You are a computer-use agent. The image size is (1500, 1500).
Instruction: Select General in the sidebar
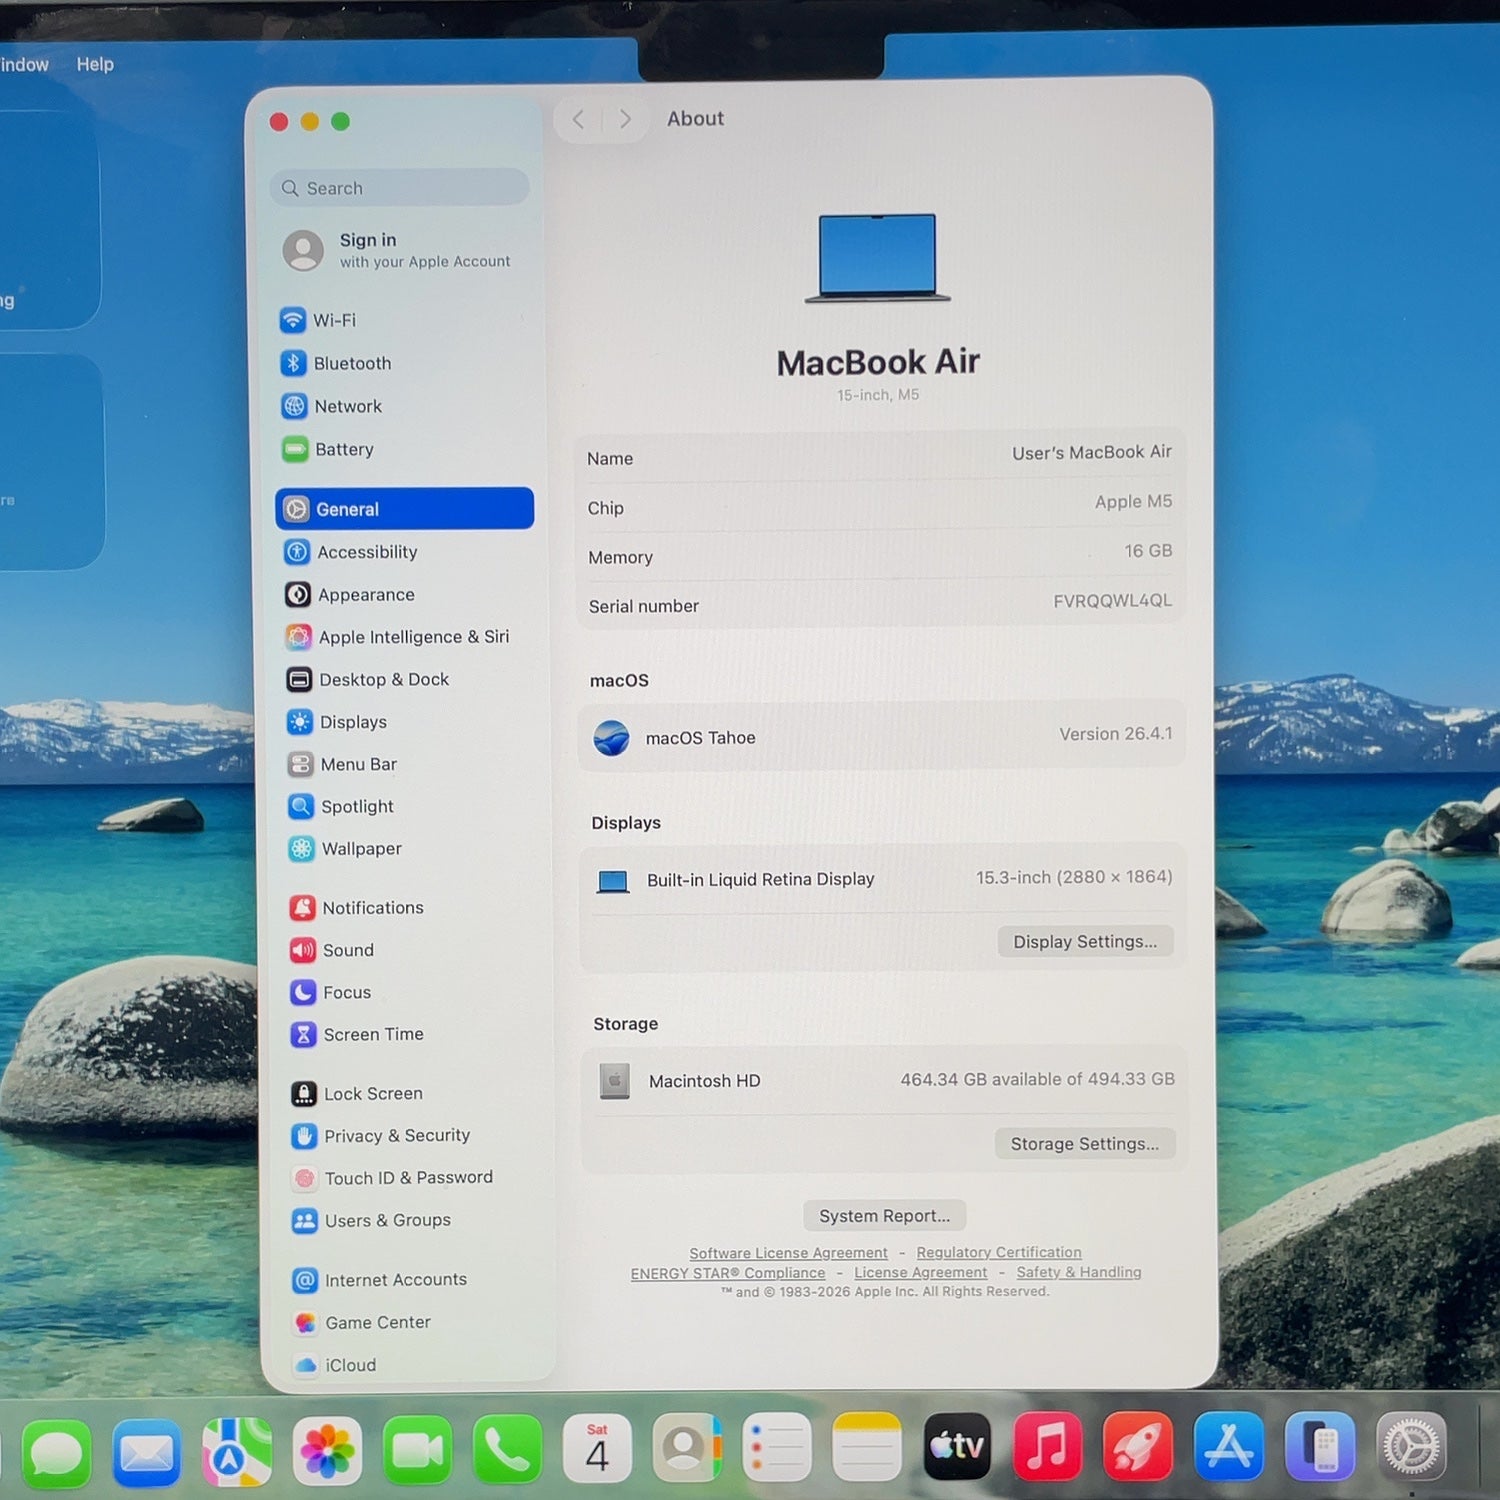point(404,508)
